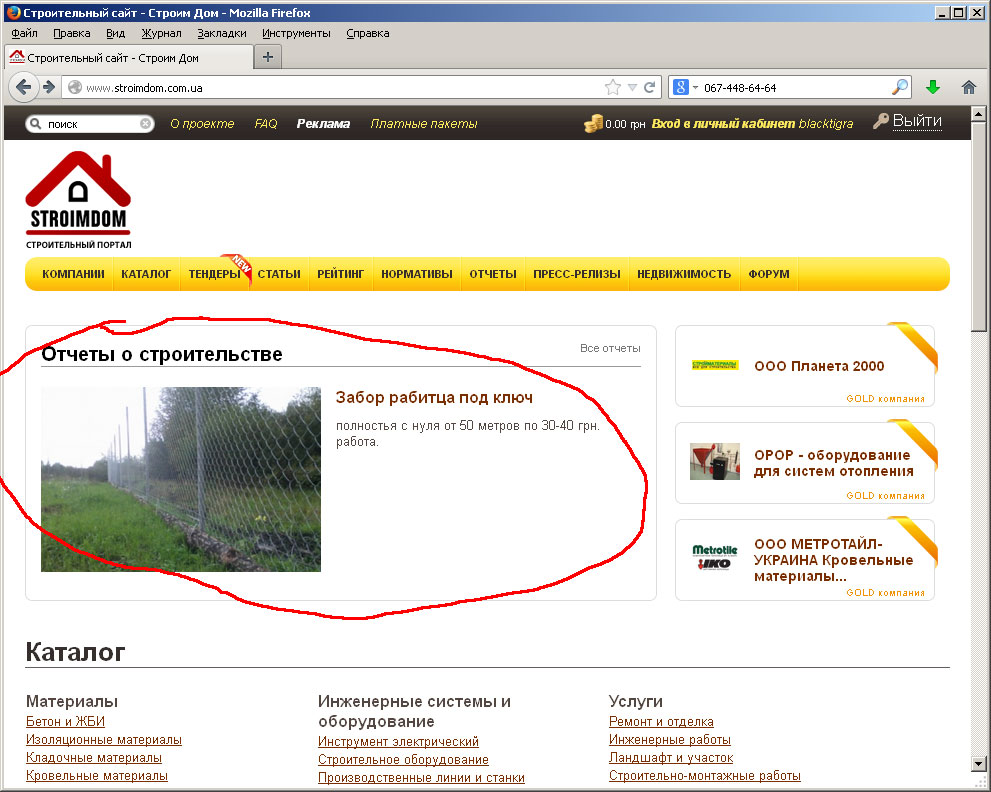Viewport: 991px width, 792px height.
Task: Click the chain-link fence photo thumbnail
Action: point(181,479)
